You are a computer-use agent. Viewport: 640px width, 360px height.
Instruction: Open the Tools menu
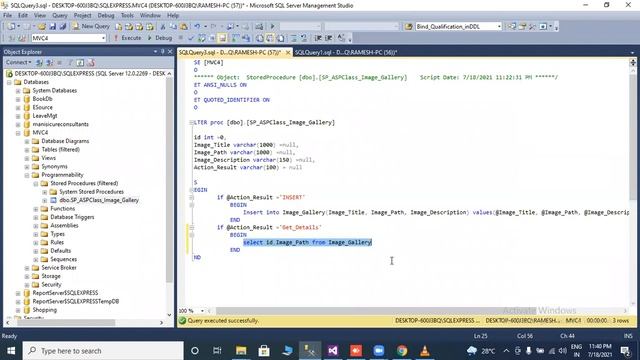127,15
